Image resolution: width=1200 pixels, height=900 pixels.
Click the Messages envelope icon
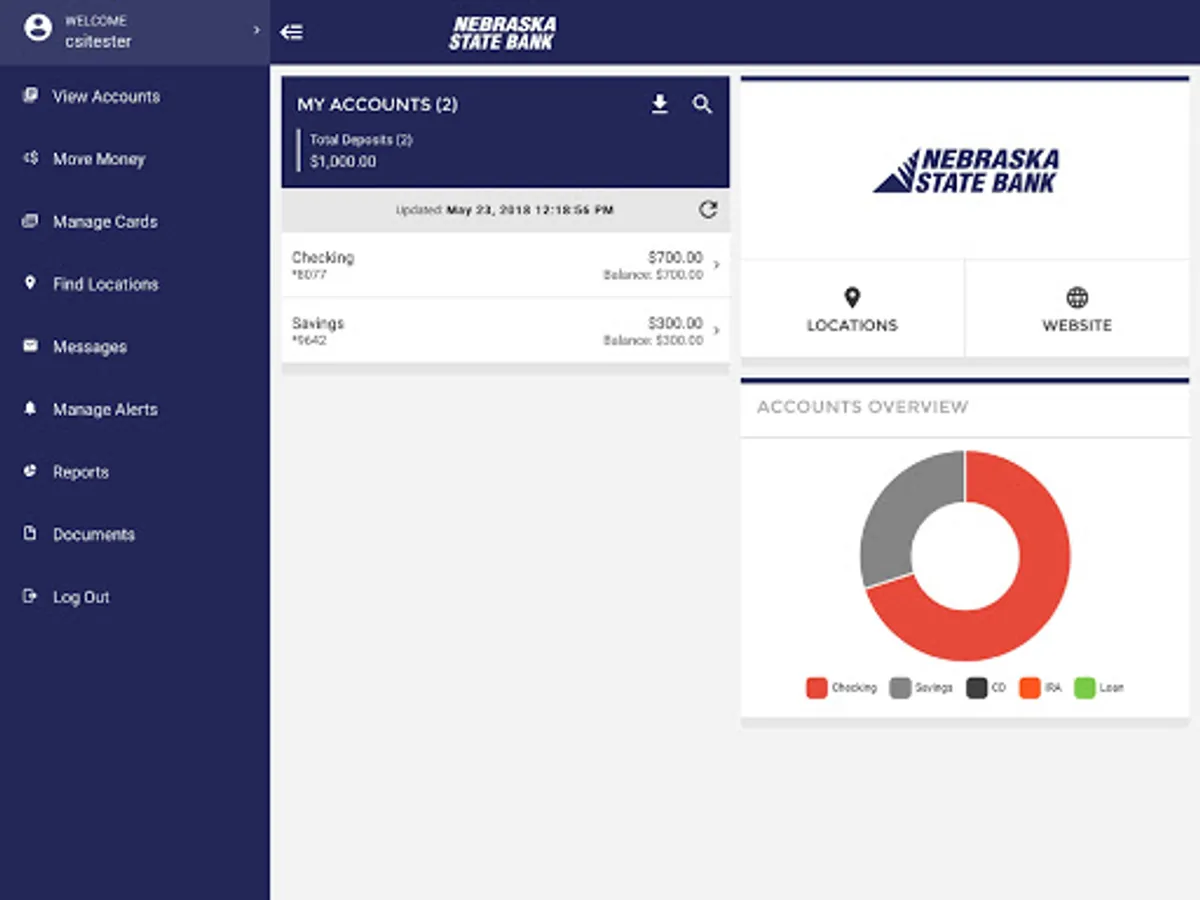[31, 346]
